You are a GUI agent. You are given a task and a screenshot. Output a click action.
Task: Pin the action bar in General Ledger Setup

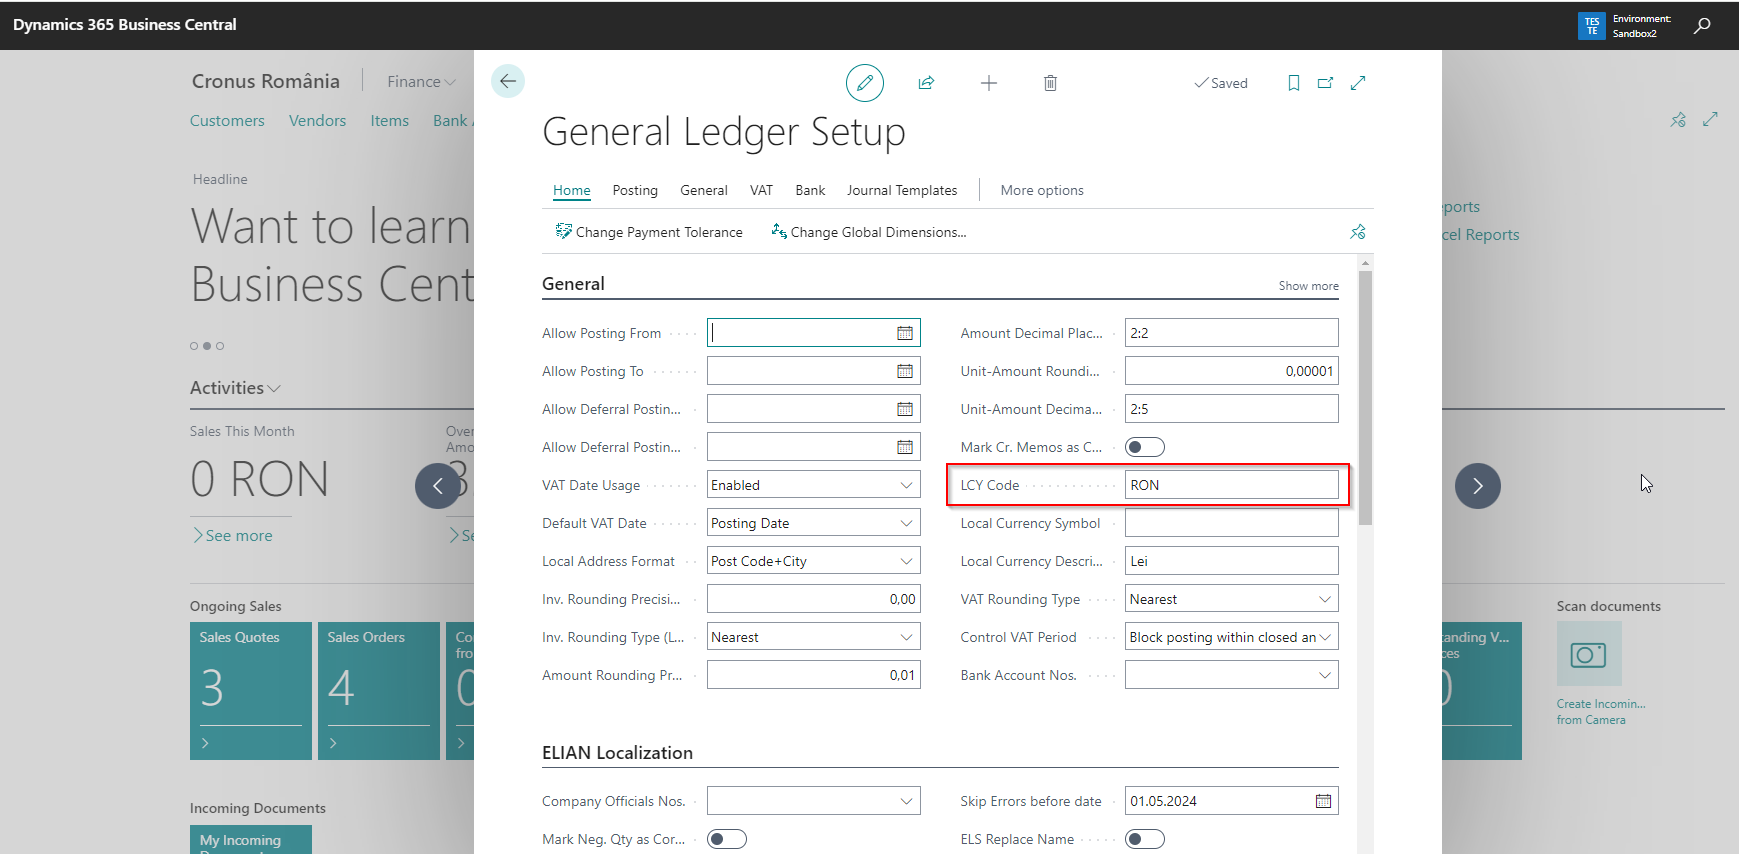coord(1358,232)
